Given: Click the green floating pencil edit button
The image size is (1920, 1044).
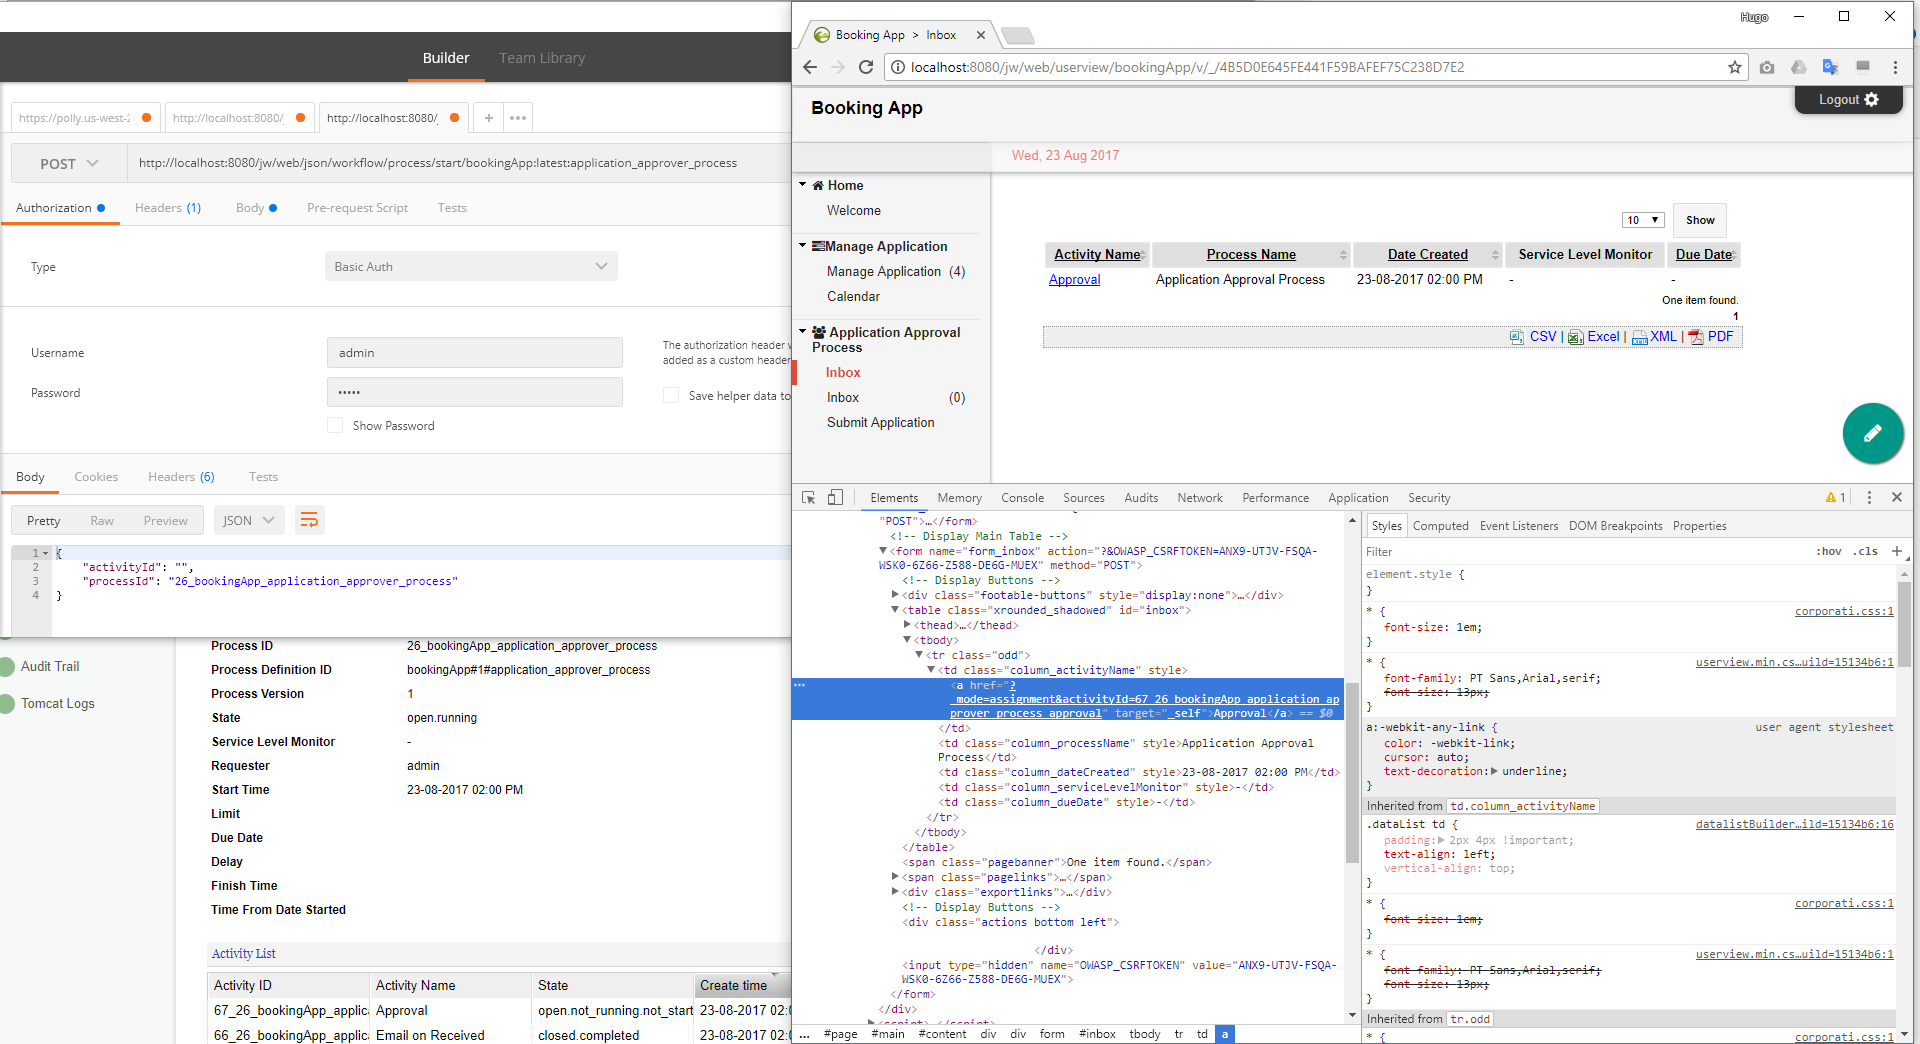Looking at the screenshot, I should [x=1872, y=433].
